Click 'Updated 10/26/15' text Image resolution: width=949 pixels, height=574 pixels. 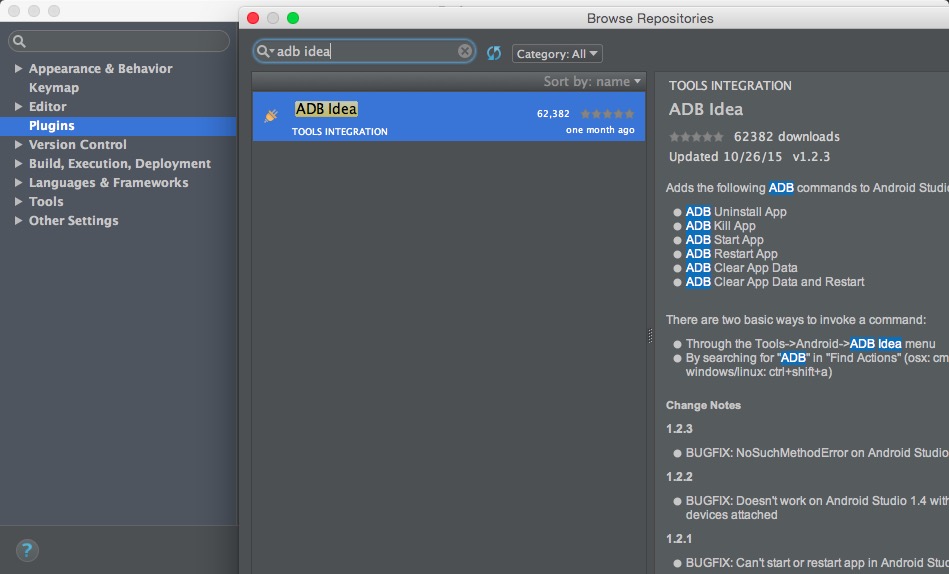[725, 157]
